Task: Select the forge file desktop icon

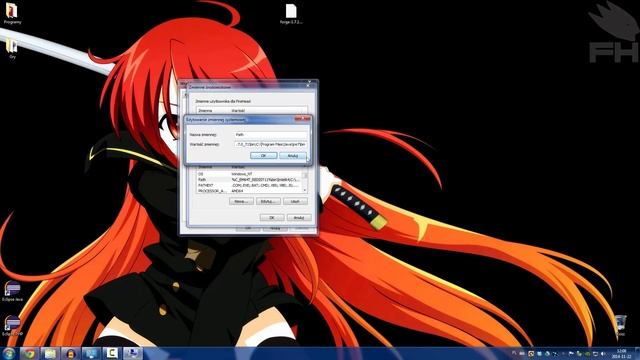Action: coord(291,14)
